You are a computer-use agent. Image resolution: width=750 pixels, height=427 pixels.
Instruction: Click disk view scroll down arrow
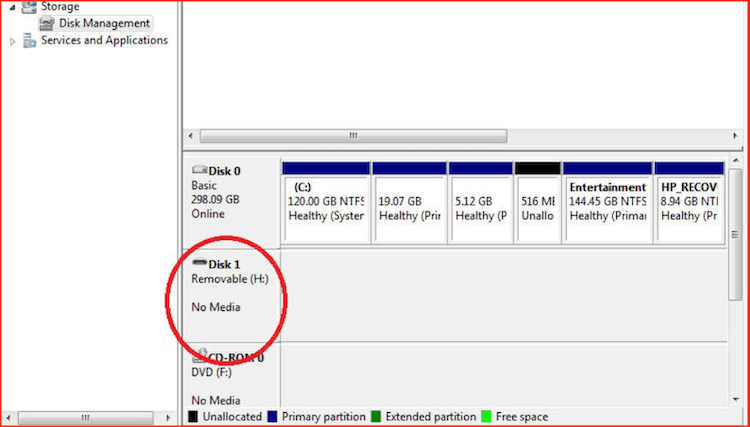coord(735,399)
